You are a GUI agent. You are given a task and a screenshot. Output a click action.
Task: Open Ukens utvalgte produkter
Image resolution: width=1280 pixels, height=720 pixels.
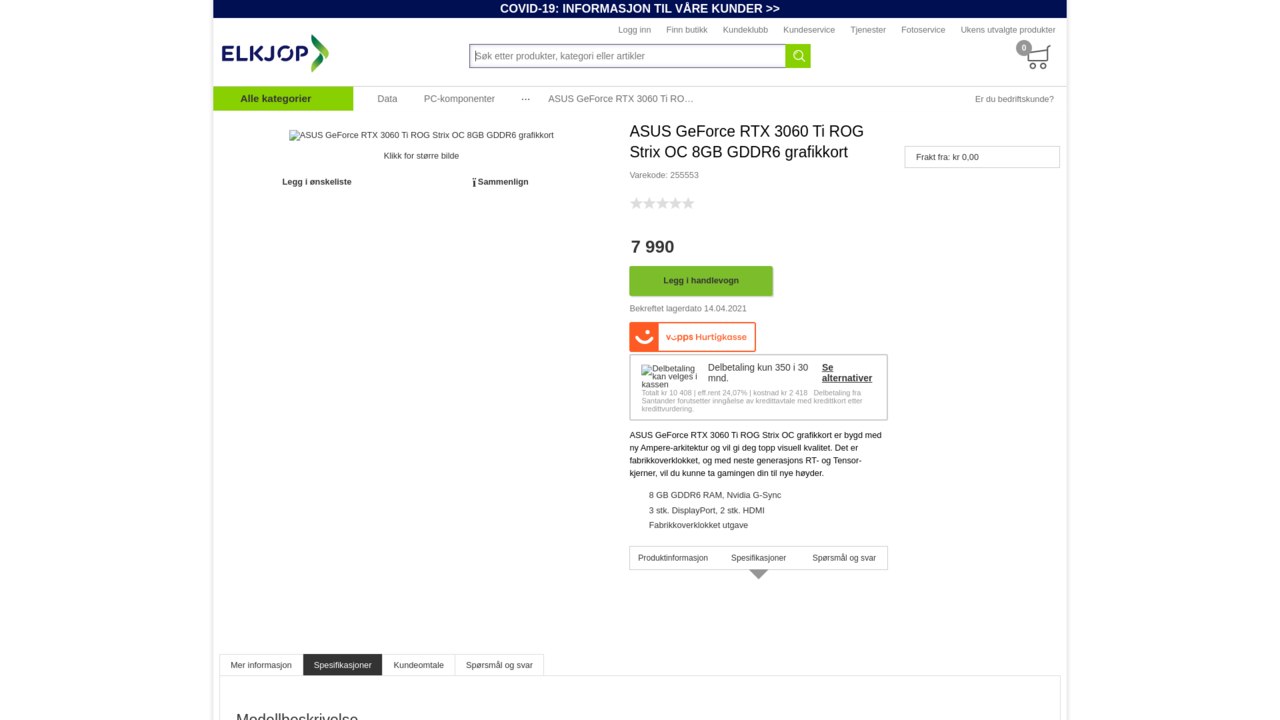coord(1008,30)
